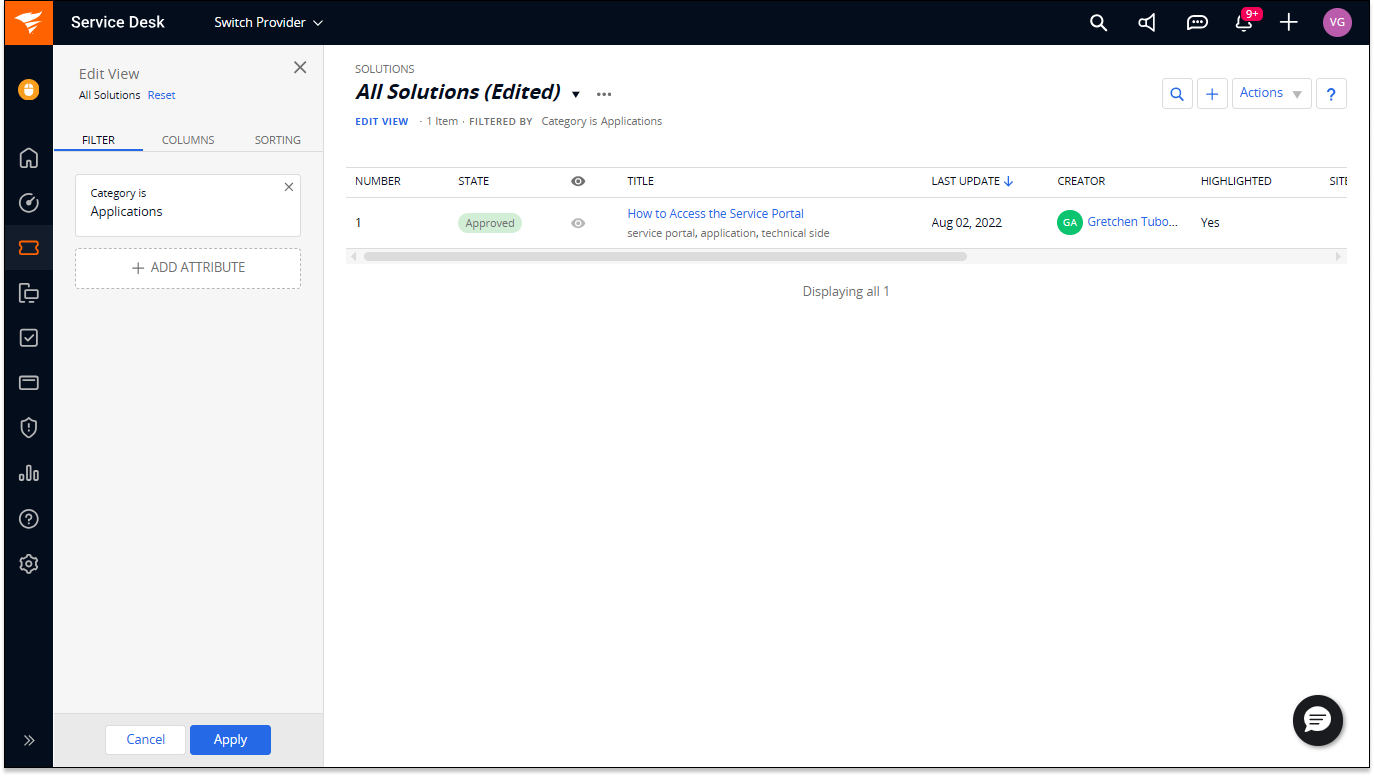Click the eye column header icon

point(578,181)
